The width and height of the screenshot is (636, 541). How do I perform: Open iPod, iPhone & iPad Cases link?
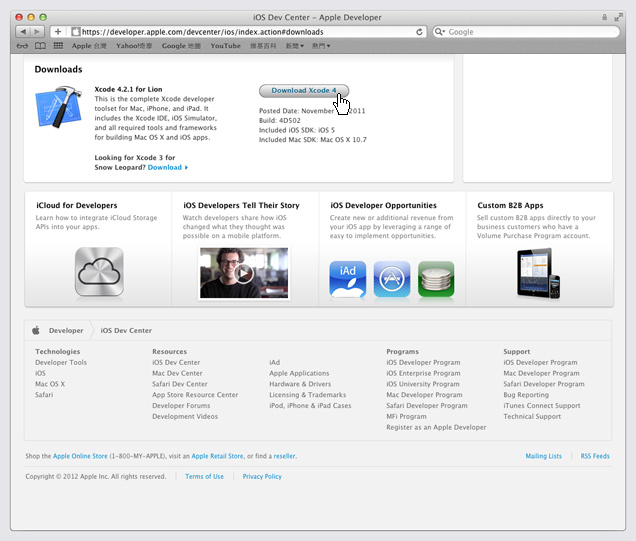pyautogui.click(x=310, y=406)
